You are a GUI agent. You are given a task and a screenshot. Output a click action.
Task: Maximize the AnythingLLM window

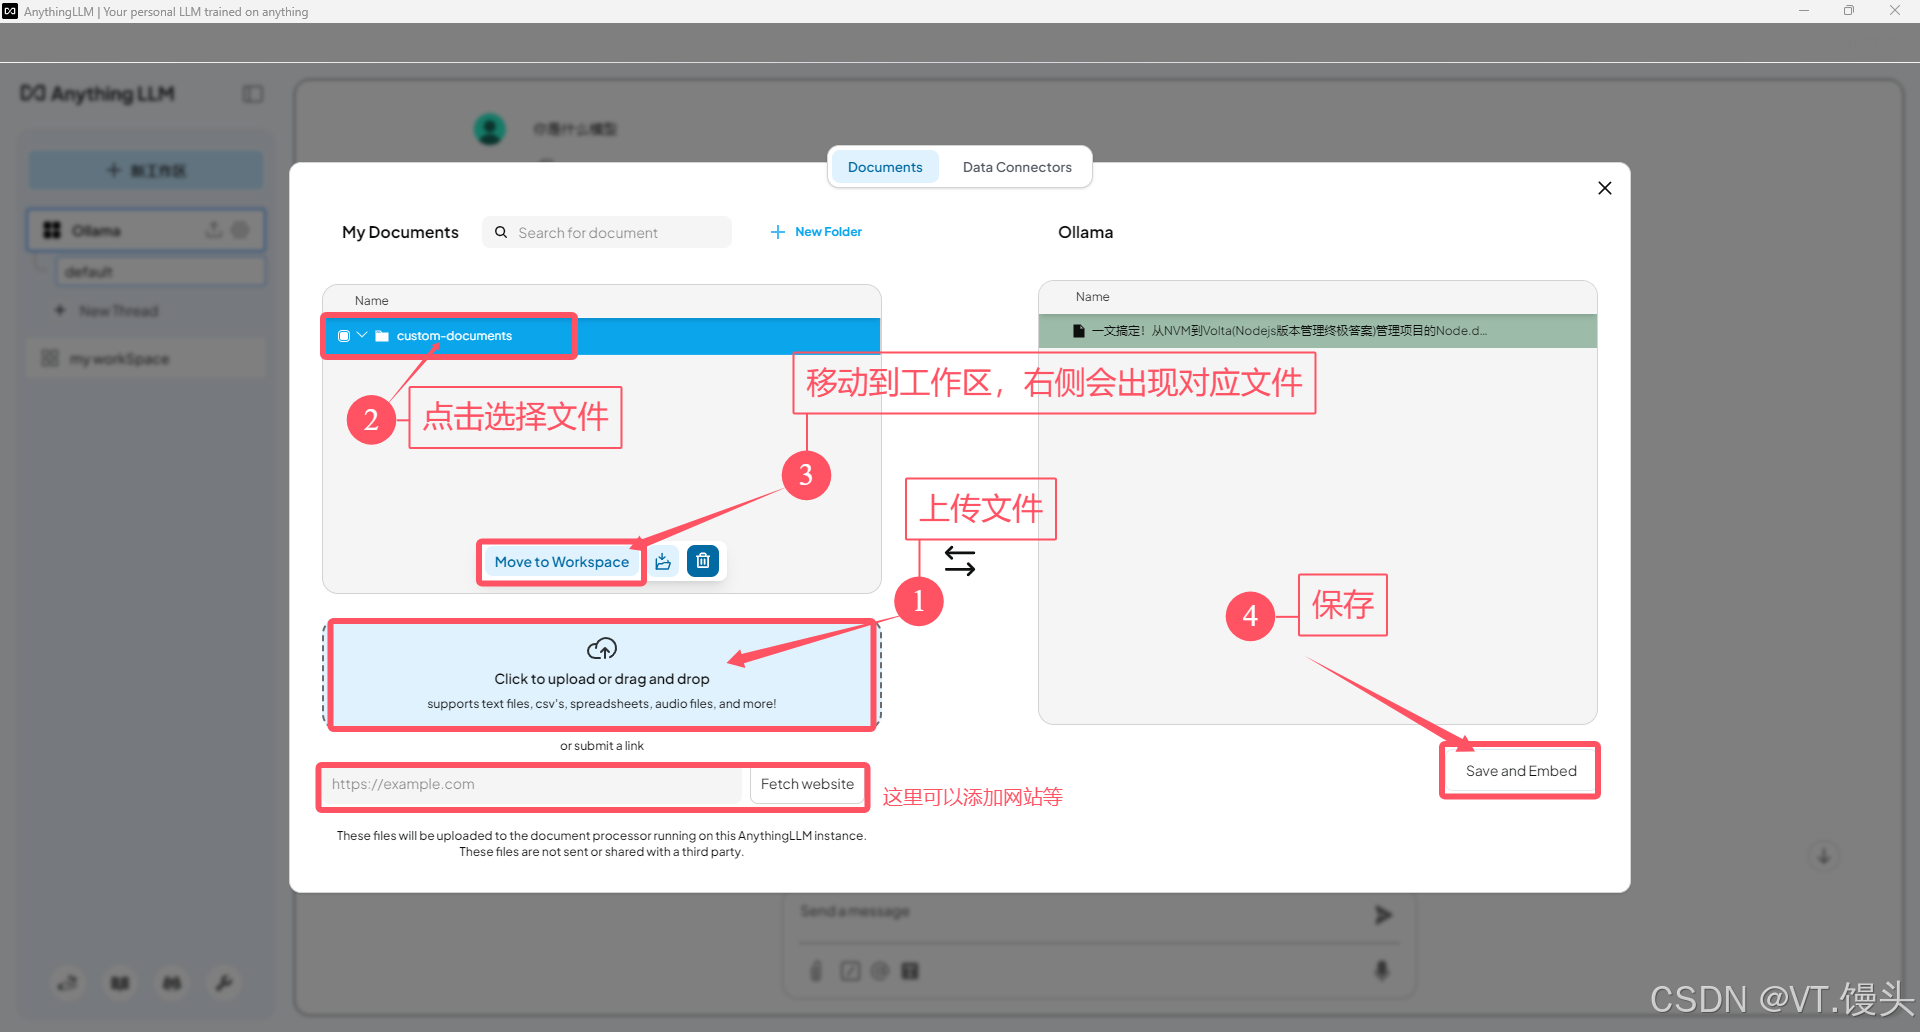pyautogui.click(x=1849, y=11)
